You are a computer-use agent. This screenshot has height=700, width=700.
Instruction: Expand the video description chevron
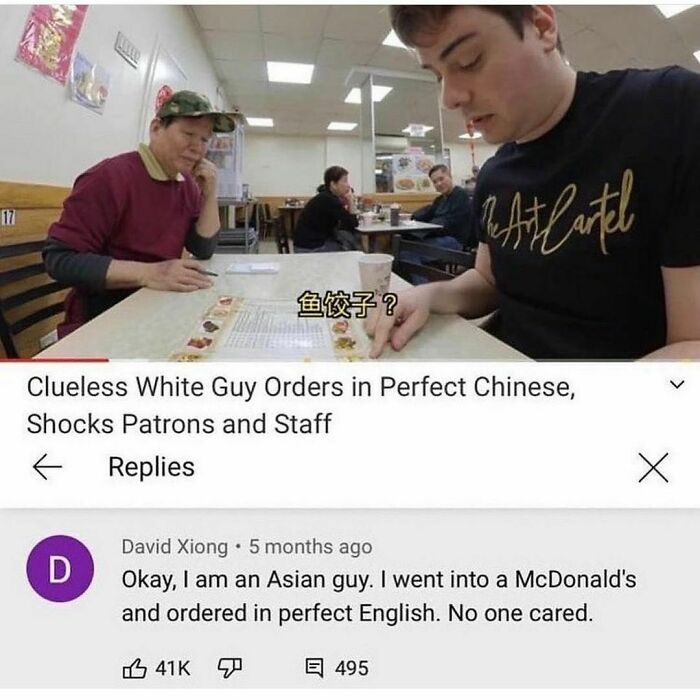click(x=677, y=384)
